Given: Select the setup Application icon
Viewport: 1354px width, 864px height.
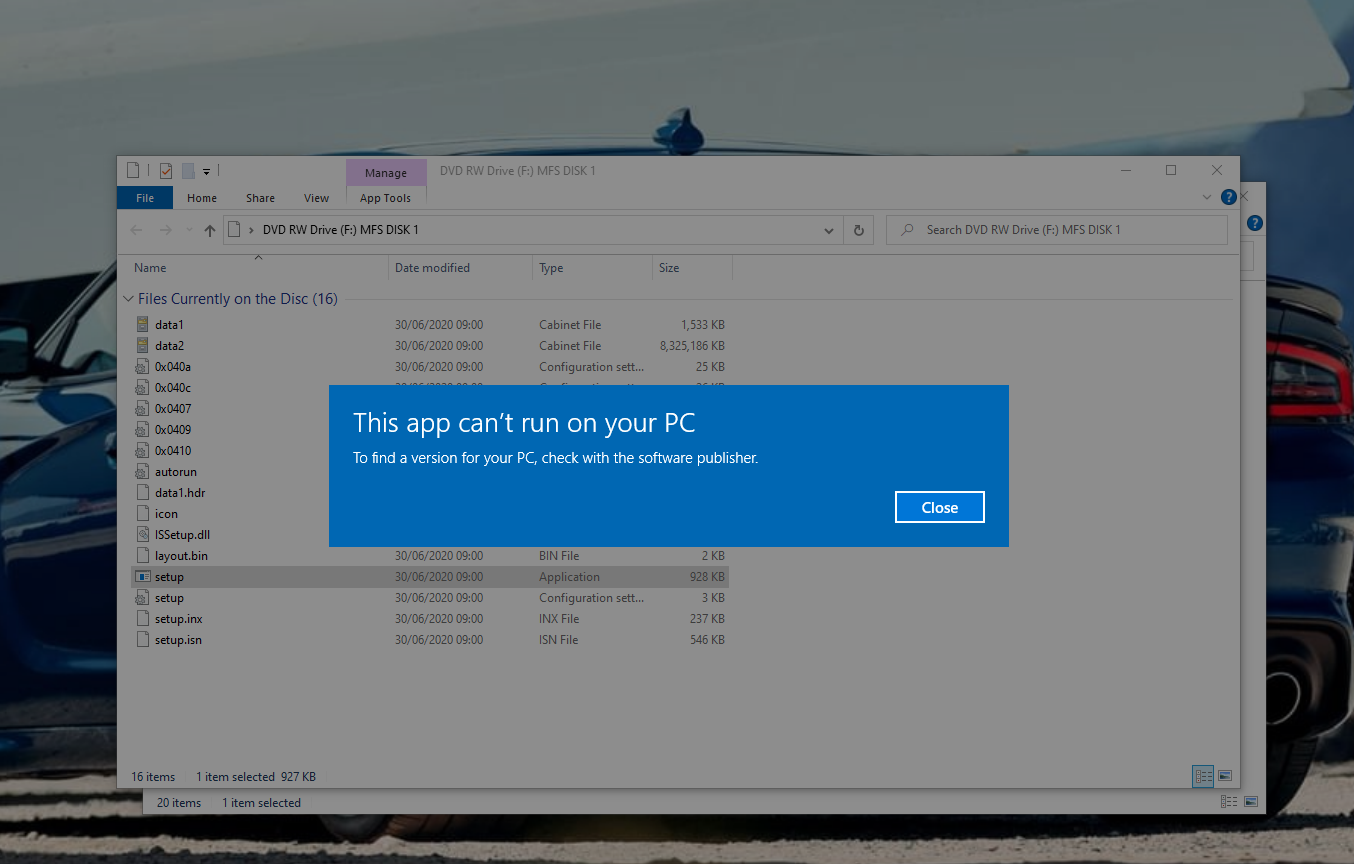Looking at the screenshot, I should [142, 577].
